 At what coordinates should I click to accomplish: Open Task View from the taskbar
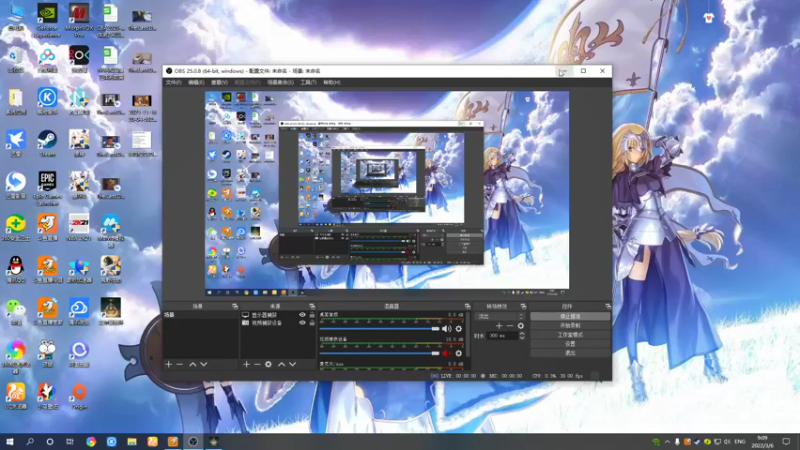pyautogui.click(x=70, y=441)
